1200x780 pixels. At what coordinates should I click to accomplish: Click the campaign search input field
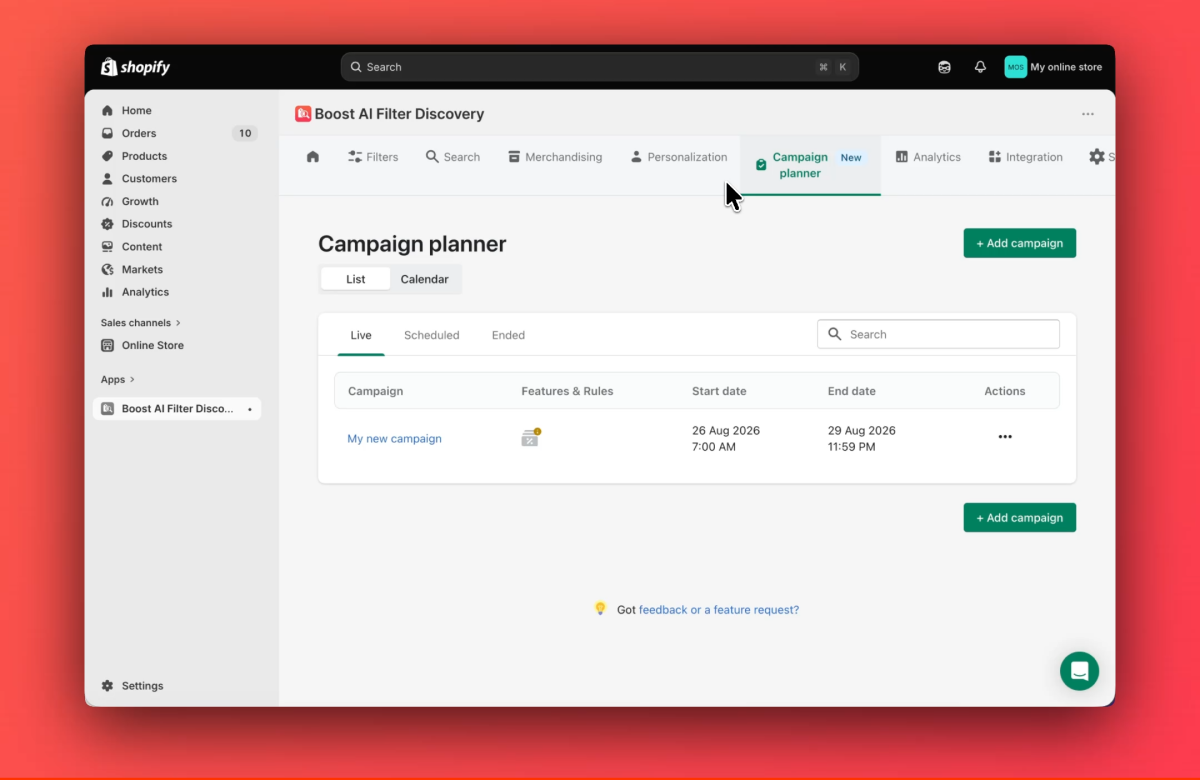pos(938,334)
